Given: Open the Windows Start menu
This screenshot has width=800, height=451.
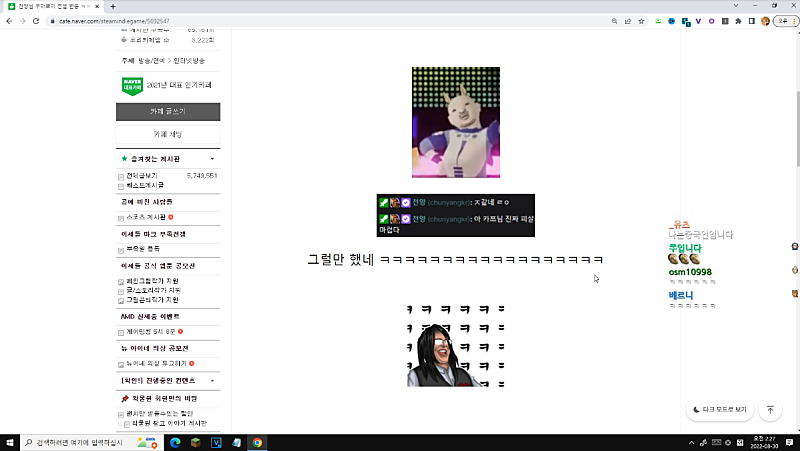Looking at the screenshot, I should point(10,442).
